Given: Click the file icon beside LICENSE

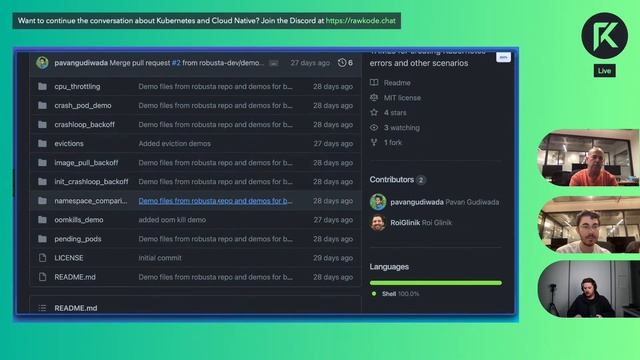Looking at the screenshot, I should click(x=42, y=258).
